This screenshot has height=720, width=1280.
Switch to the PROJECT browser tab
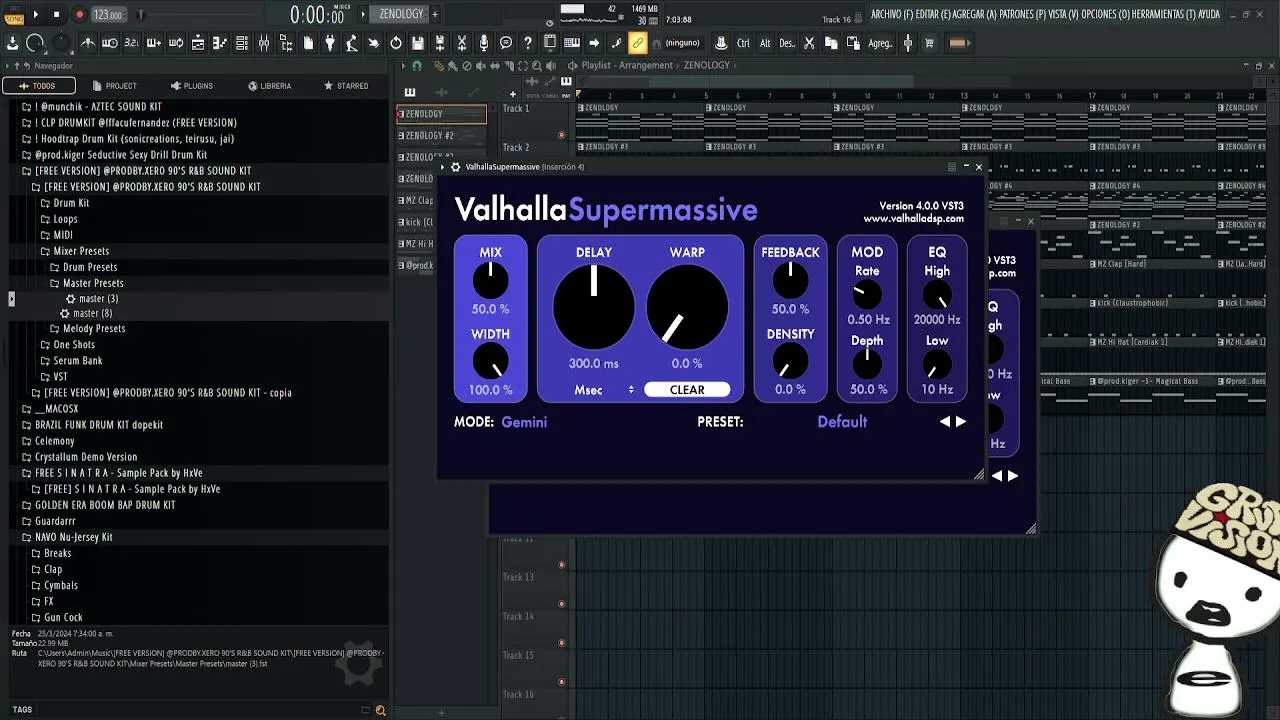click(x=114, y=86)
